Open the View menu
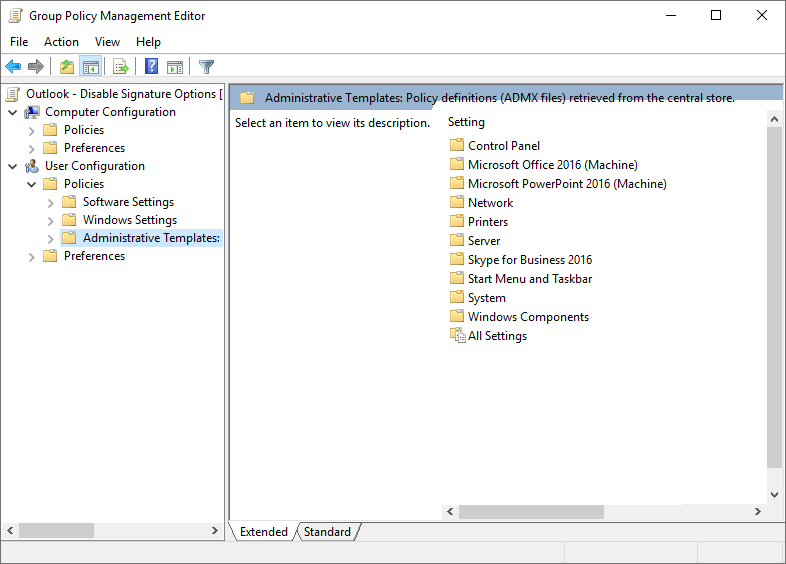 click(107, 42)
